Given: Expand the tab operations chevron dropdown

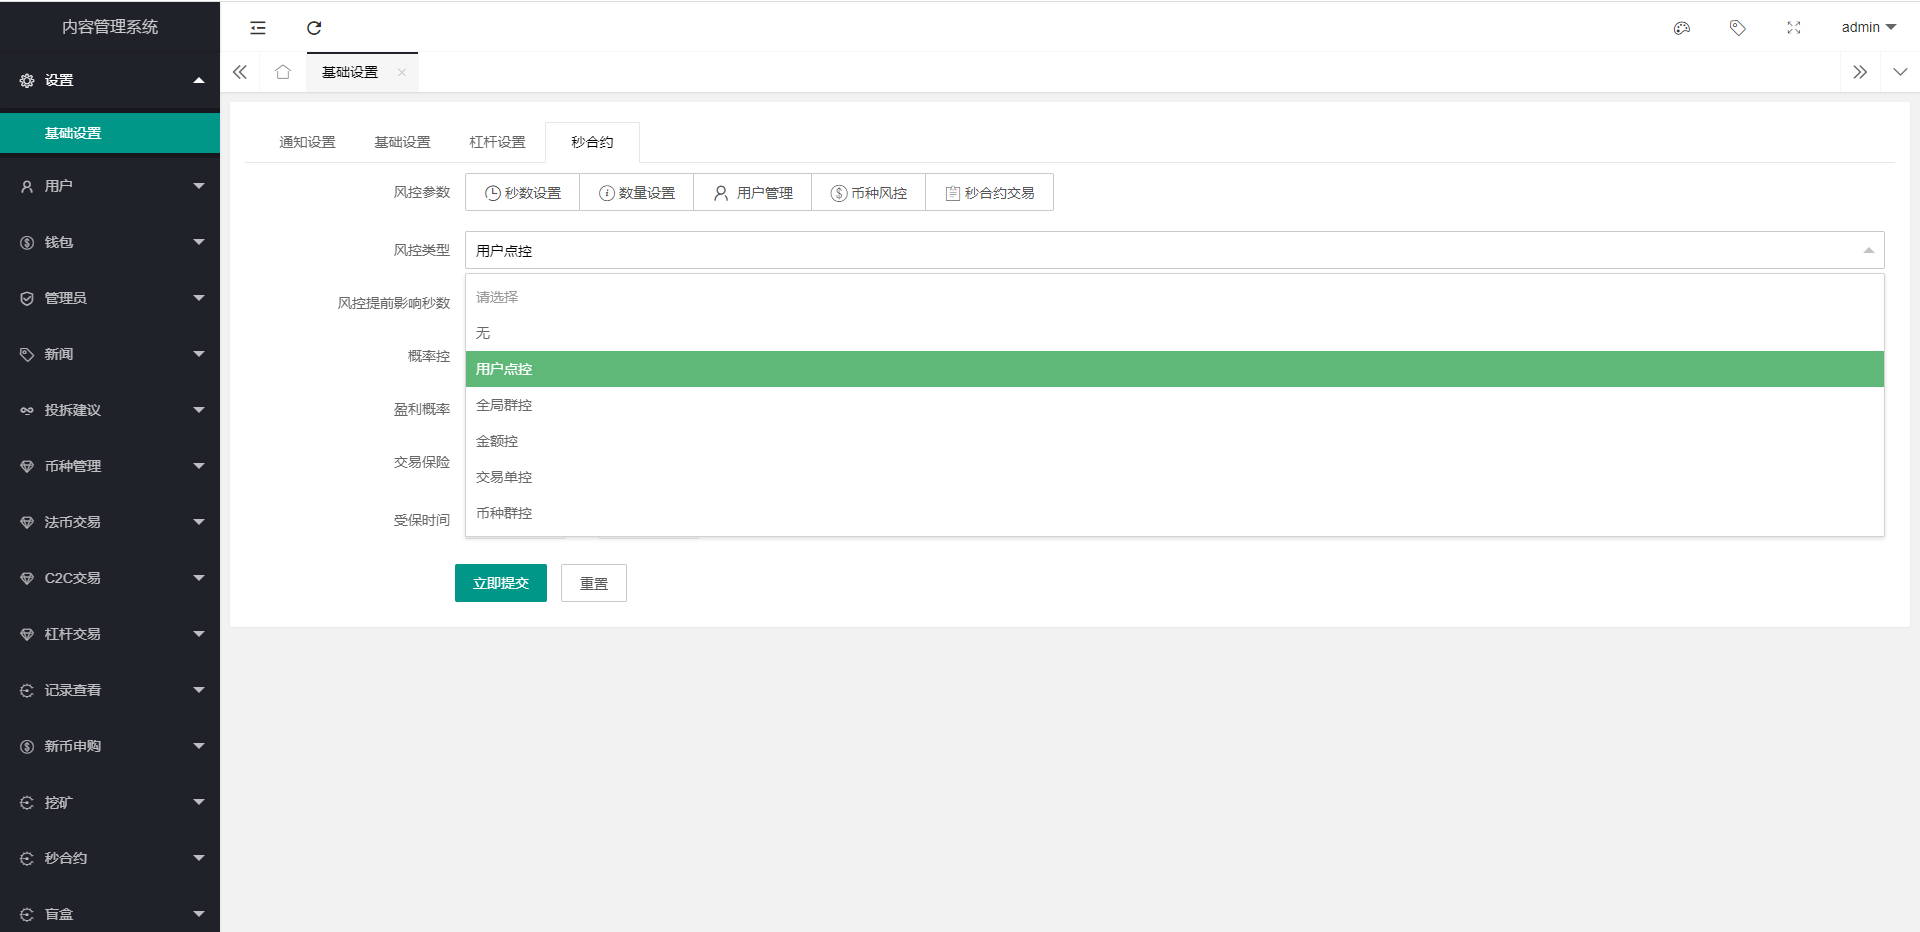Looking at the screenshot, I should [1900, 72].
